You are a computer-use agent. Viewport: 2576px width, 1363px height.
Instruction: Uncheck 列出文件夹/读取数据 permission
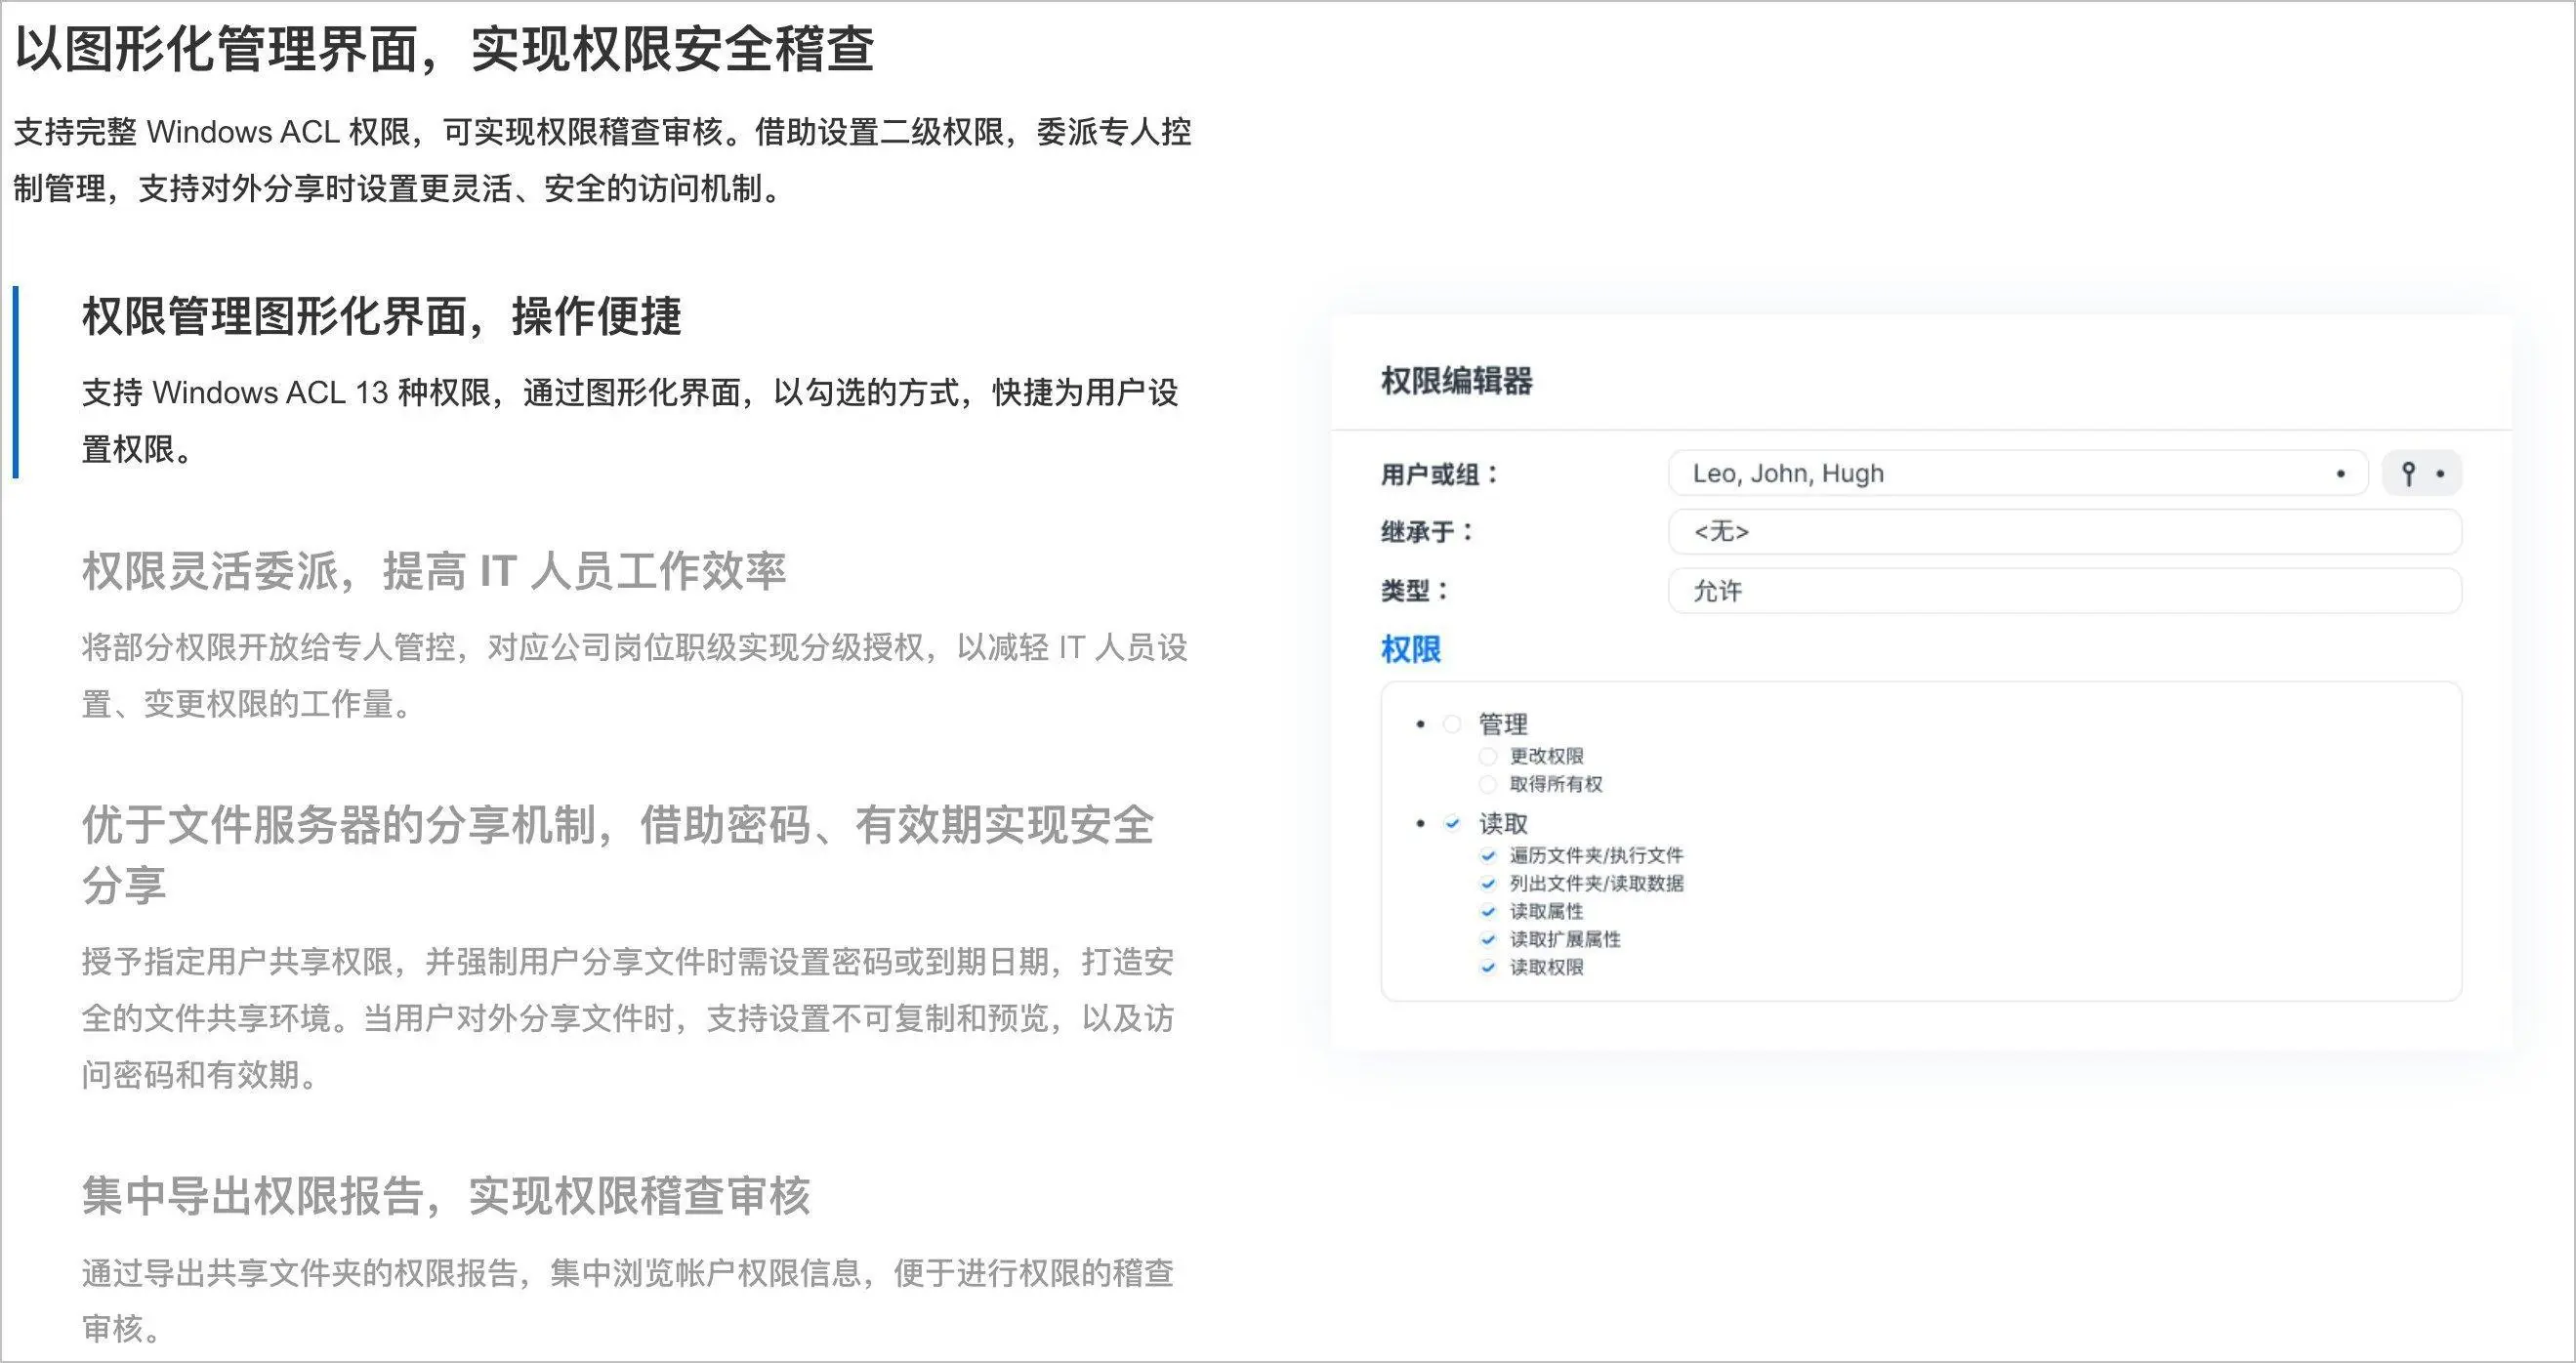[1488, 884]
